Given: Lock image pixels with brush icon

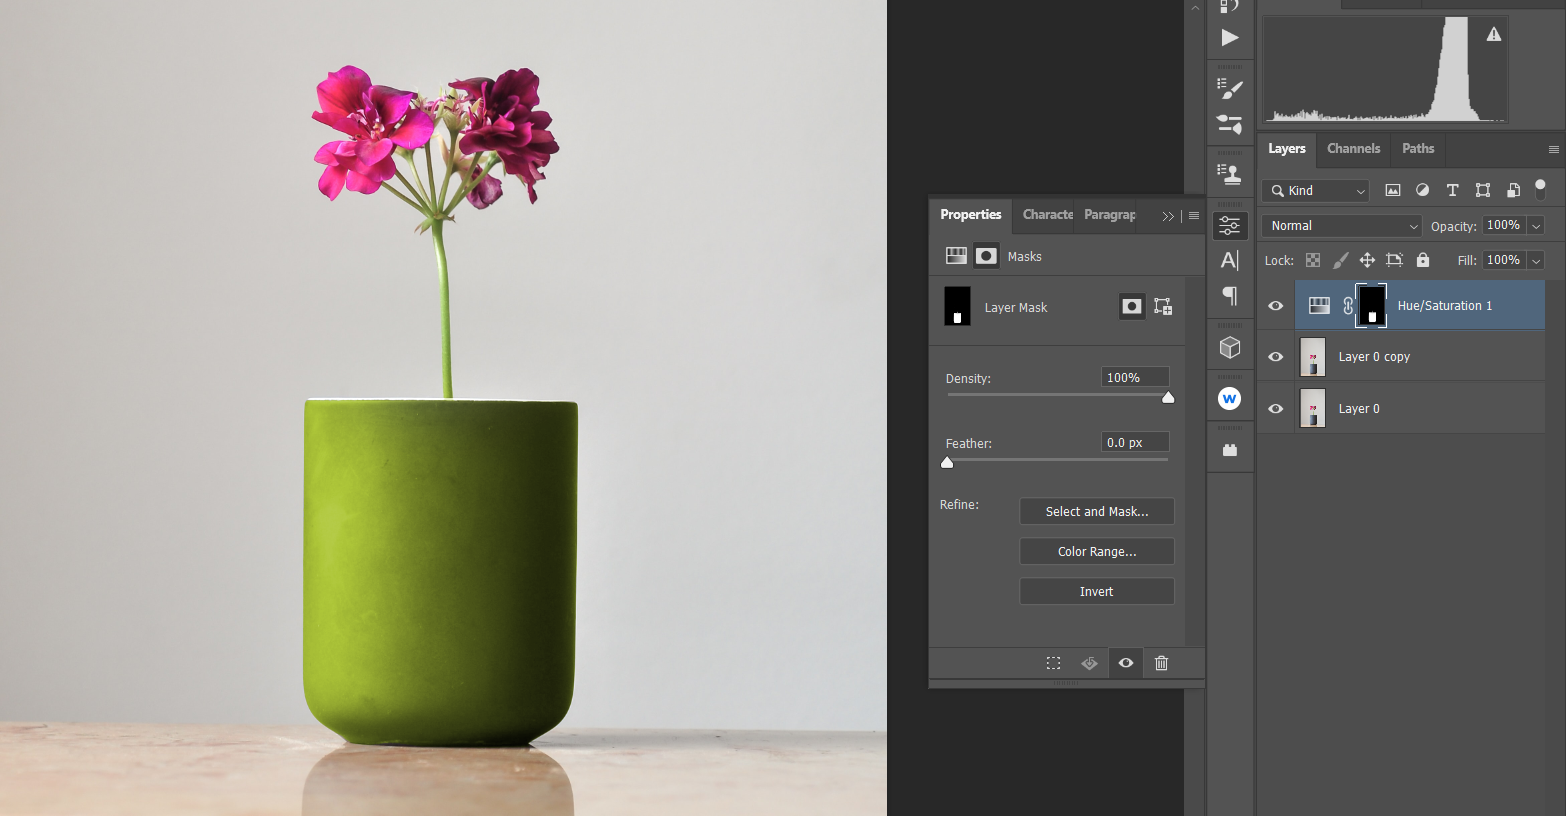Looking at the screenshot, I should pos(1341,260).
